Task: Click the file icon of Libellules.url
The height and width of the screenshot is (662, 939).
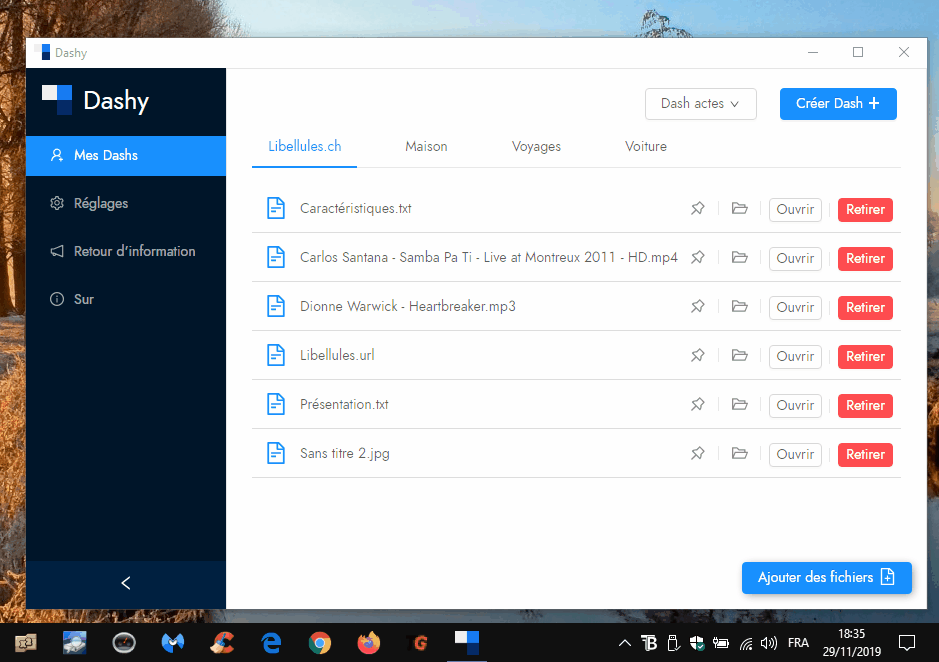Action: coord(275,355)
